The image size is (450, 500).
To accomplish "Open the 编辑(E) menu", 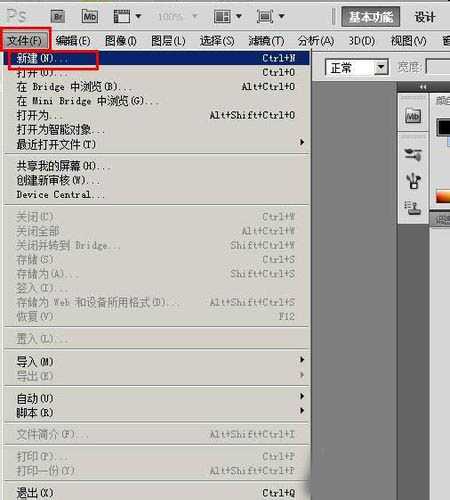I will click(73, 41).
